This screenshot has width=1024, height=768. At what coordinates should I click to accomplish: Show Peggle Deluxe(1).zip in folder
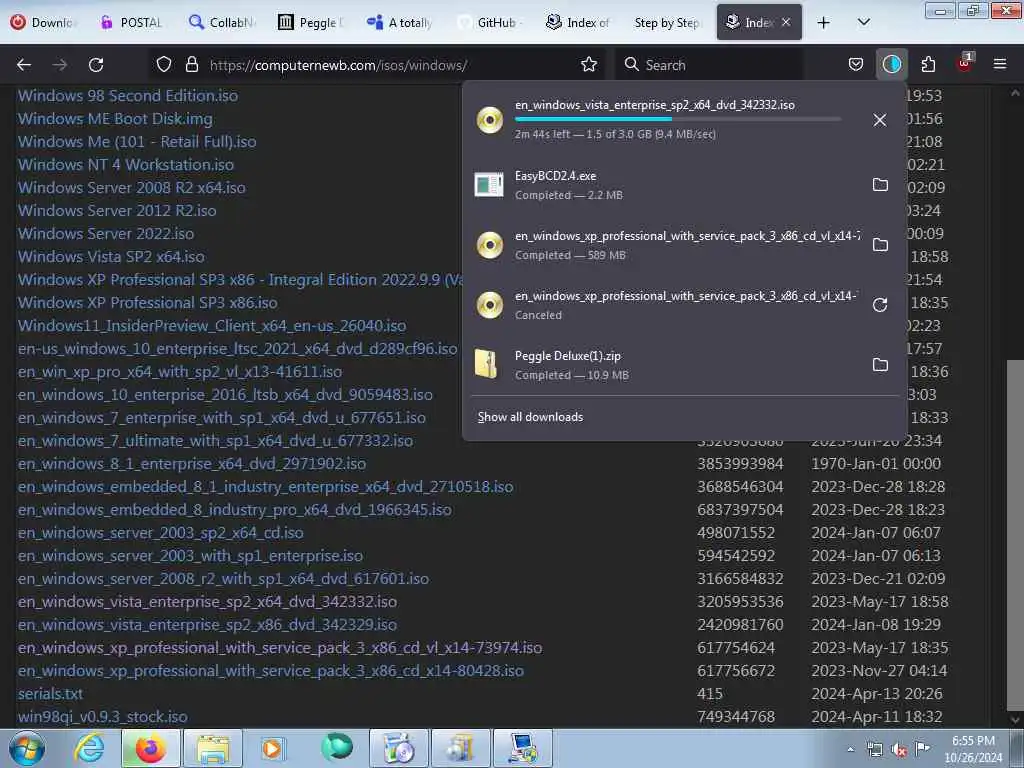[880, 364]
